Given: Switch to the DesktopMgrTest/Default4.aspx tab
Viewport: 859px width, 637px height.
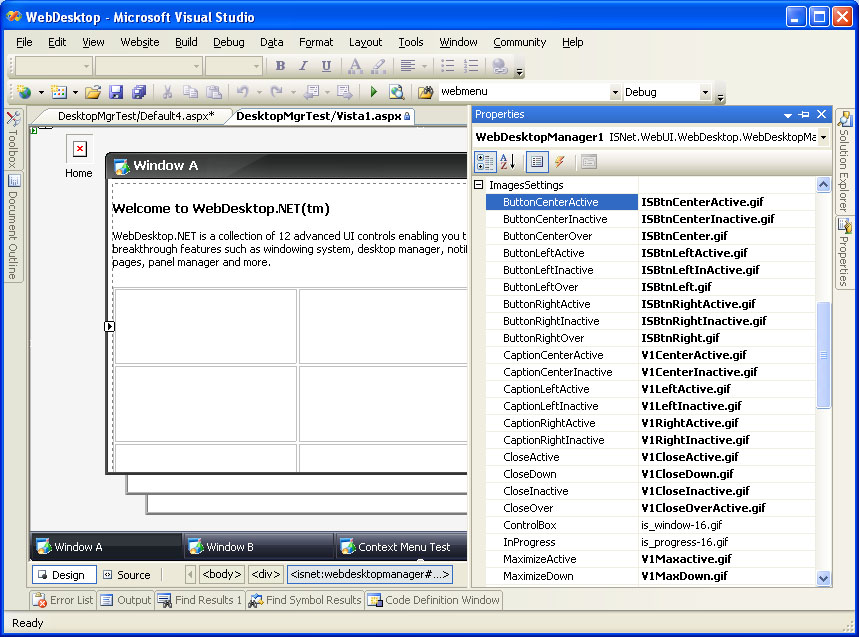Looking at the screenshot, I should [135, 116].
